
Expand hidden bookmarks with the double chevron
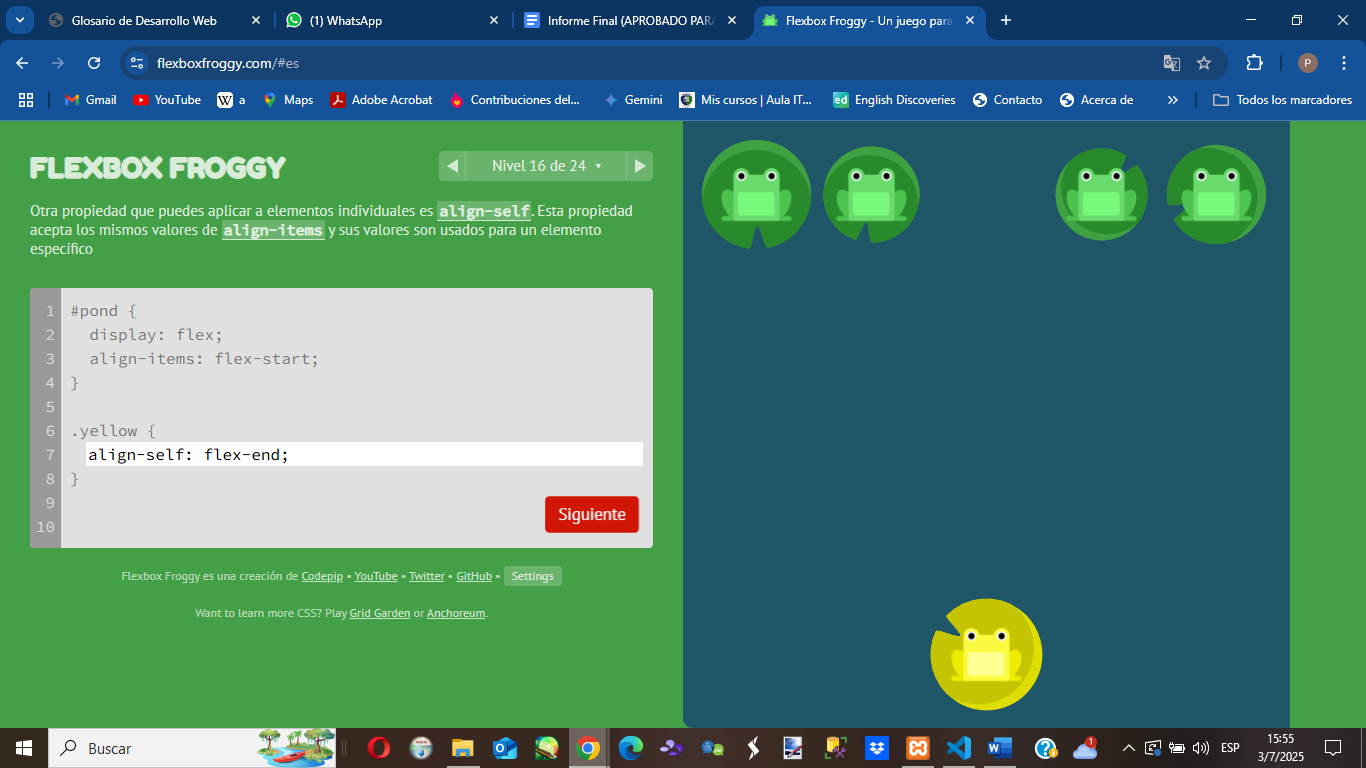(1173, 100)
